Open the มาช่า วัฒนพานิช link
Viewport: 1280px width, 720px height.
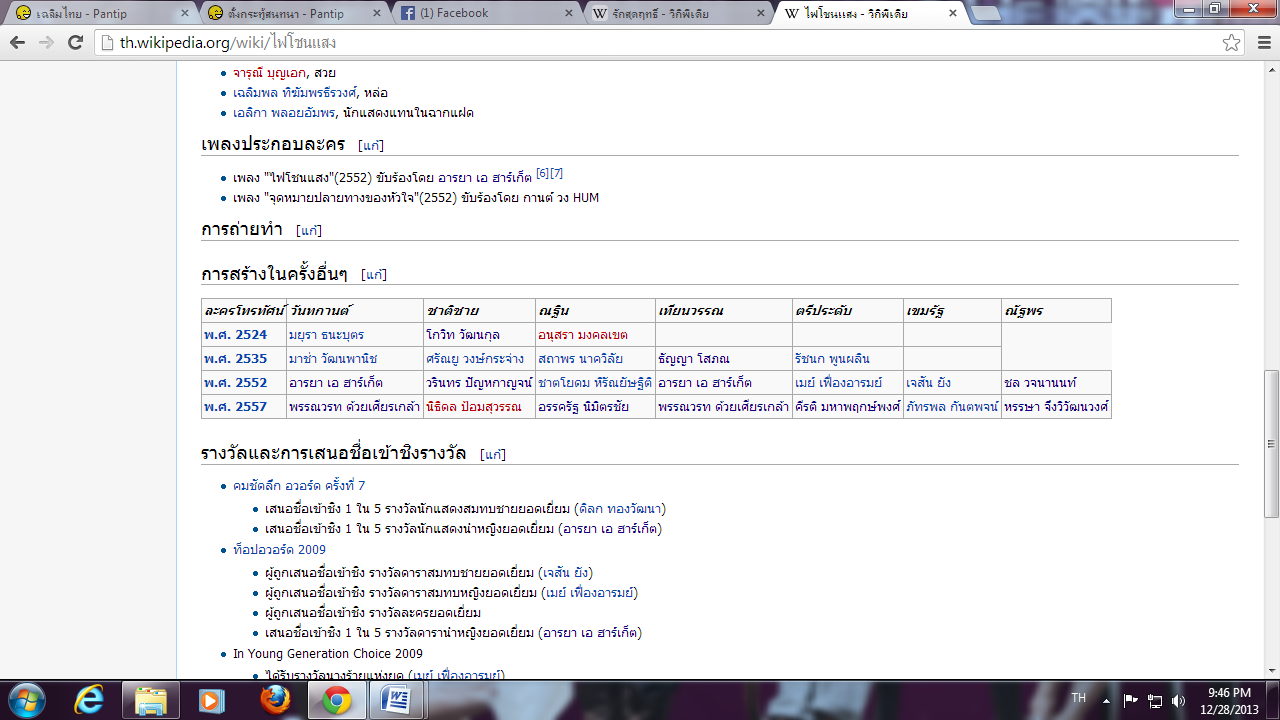click(x=333, y=359)
